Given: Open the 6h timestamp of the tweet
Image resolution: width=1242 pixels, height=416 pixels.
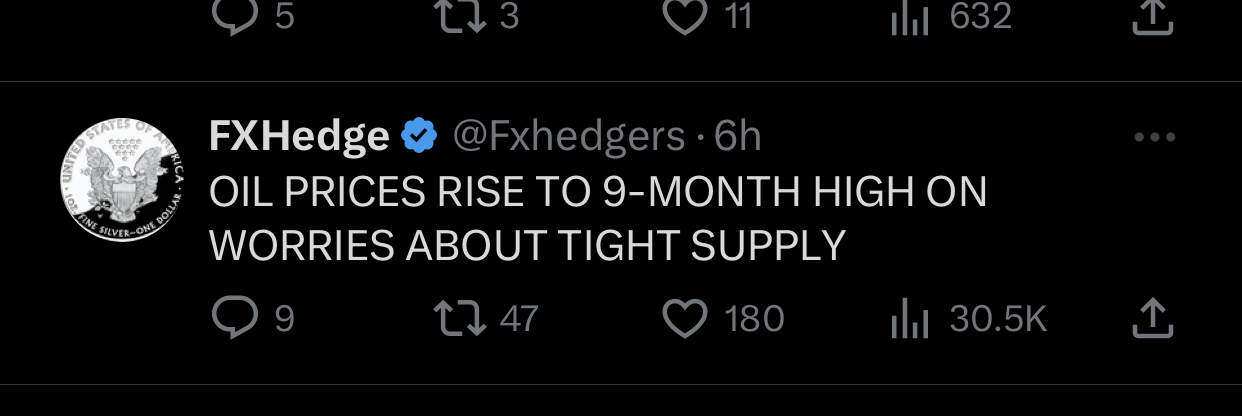Looking at the screenshot, I should (738, 136).
